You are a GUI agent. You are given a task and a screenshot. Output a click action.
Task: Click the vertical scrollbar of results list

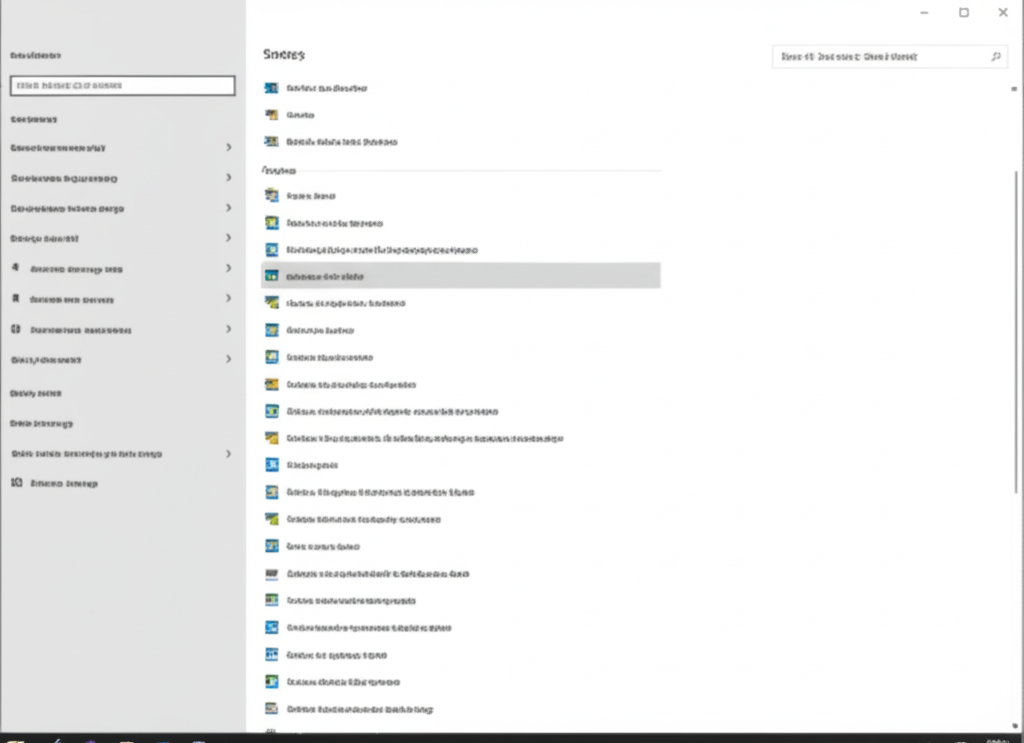[1016, 332]
